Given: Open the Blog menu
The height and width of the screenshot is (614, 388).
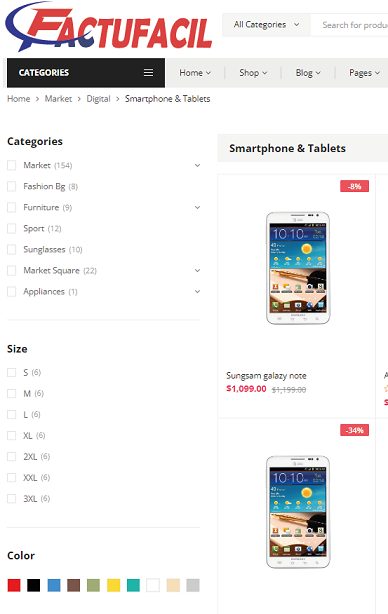Looking at the screenshot, I should click(x=308, y=73).
